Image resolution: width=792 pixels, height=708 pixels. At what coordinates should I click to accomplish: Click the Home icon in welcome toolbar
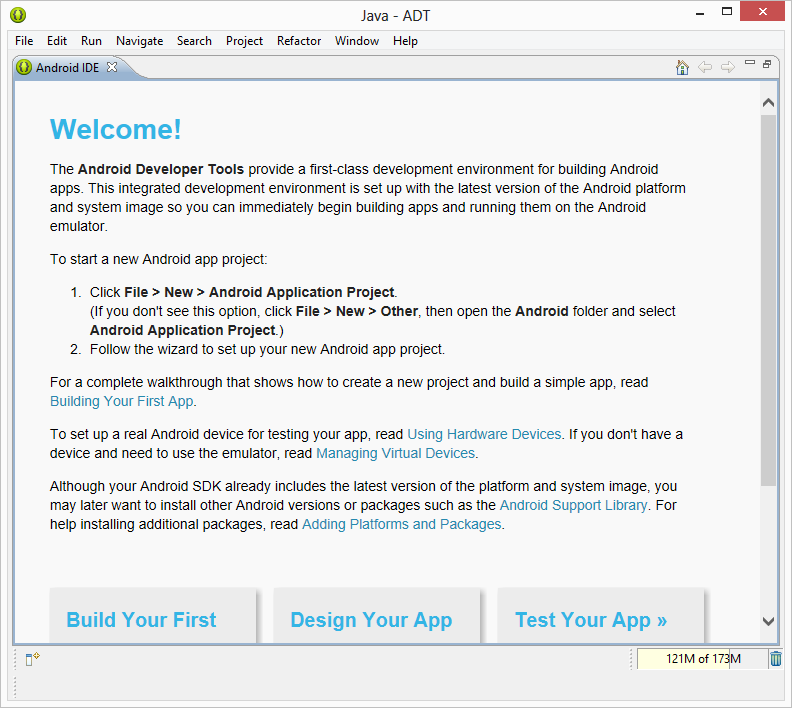(682, 67)
